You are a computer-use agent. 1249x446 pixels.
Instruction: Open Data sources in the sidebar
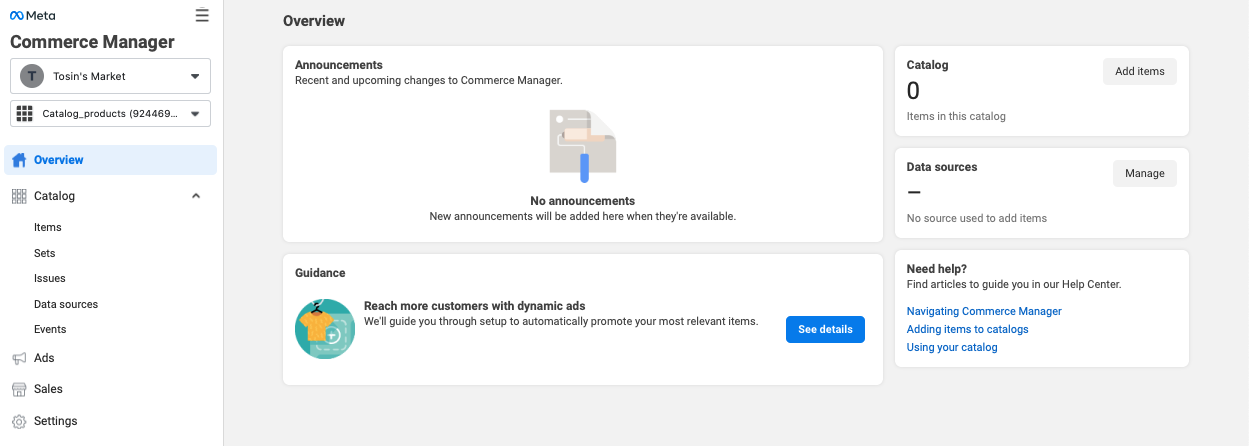click(66, 304)
